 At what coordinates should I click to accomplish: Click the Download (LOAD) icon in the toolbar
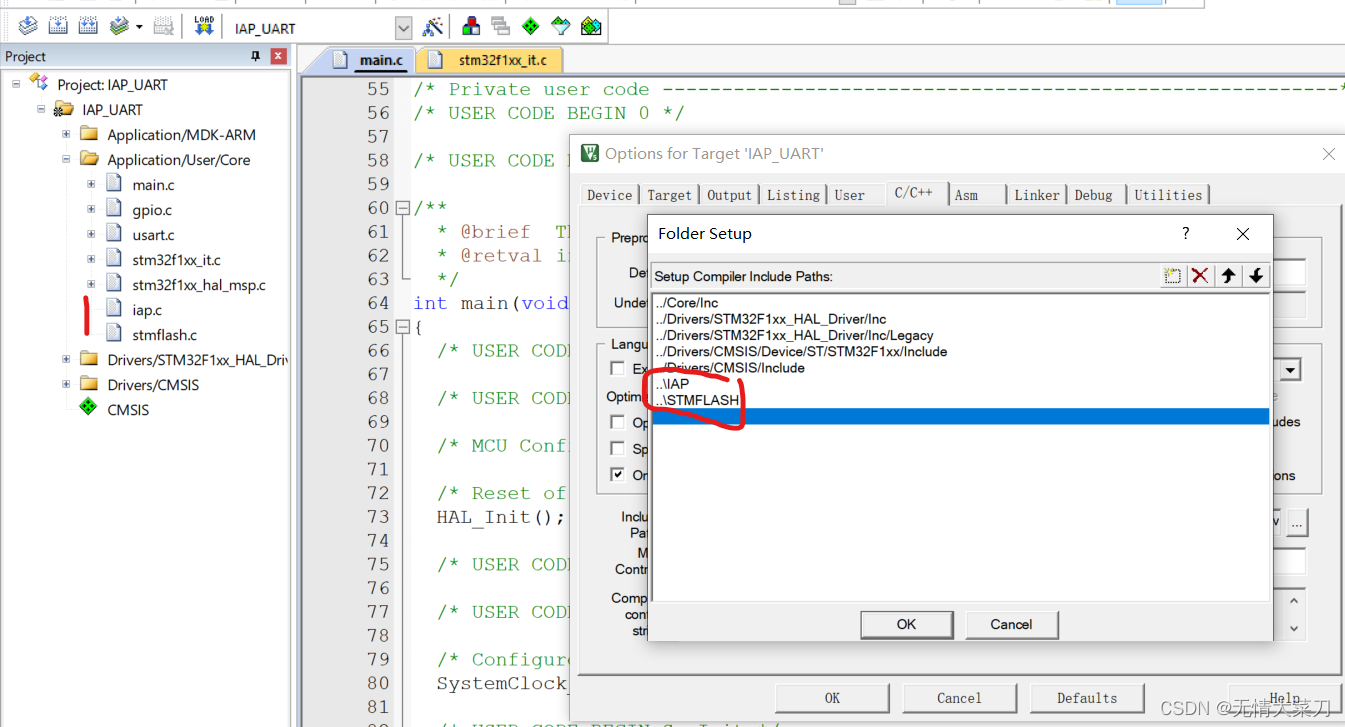click(203, 27)
